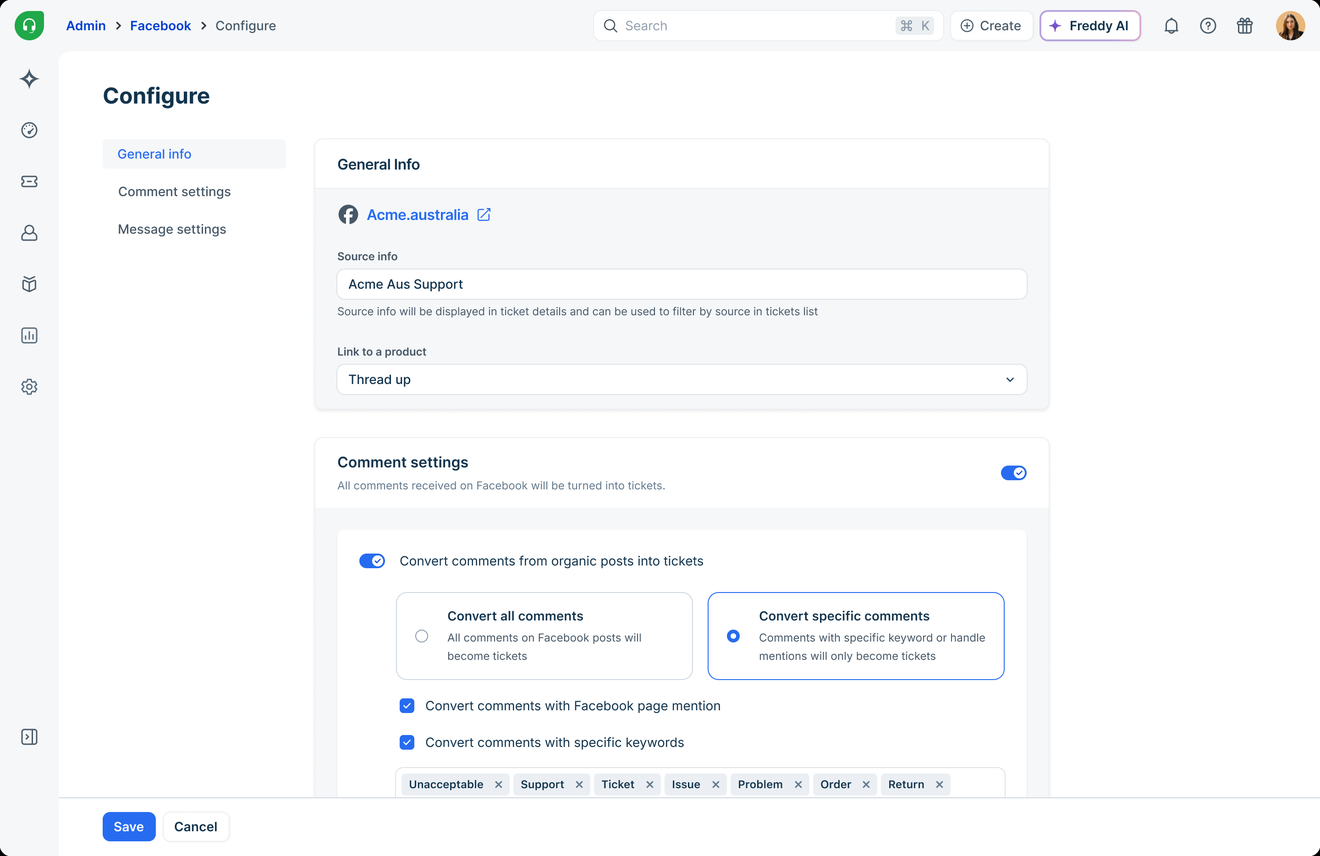Open the Admin gear sidebar icon
This screenshot has height=856, width=1320.
click(29, 387)
